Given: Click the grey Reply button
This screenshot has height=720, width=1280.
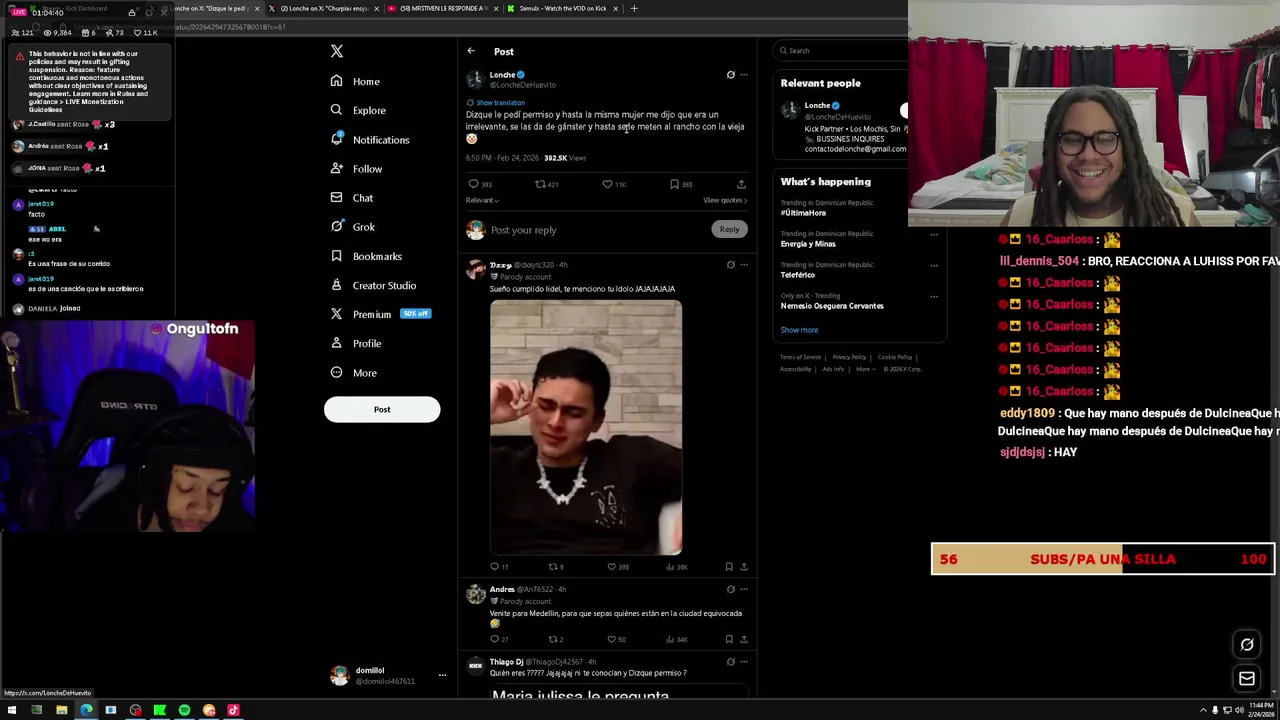Looking at the screenshot, I should tap(729, 229).
